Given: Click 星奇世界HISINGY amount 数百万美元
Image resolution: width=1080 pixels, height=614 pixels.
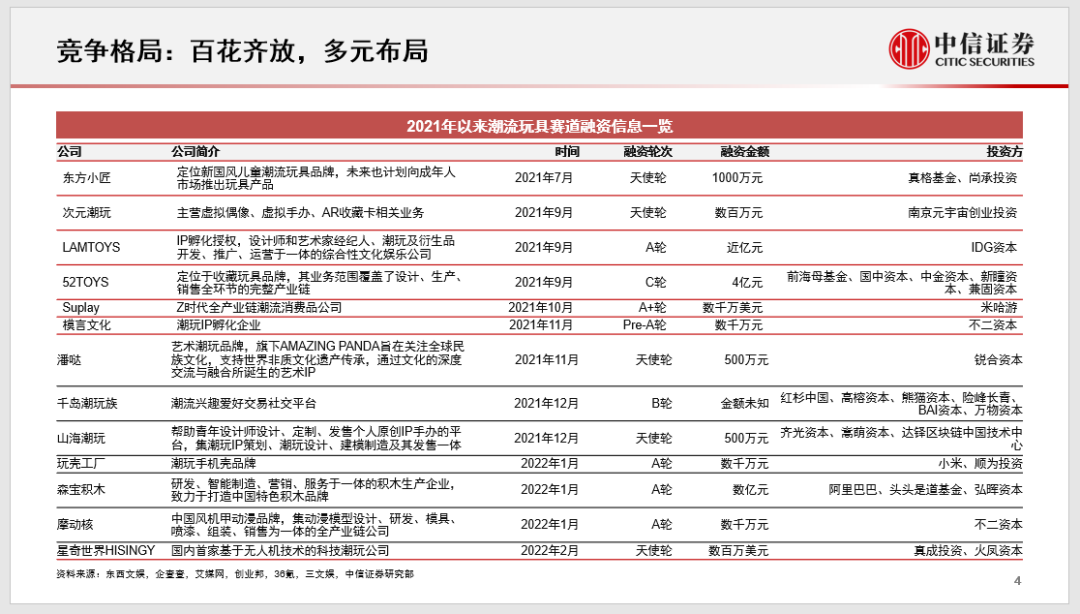Looking at the screenshot, I should [738, 551].
